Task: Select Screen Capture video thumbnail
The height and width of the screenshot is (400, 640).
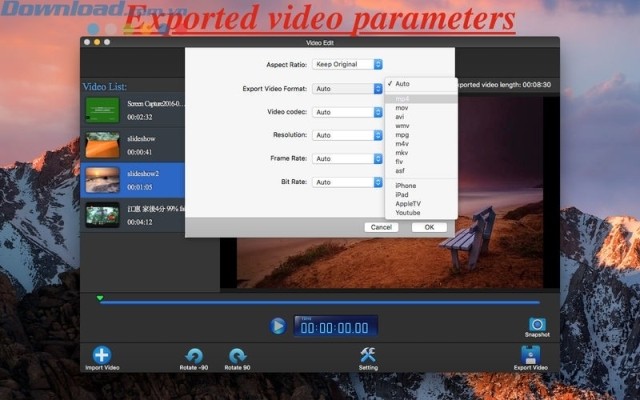Action: 102,110
